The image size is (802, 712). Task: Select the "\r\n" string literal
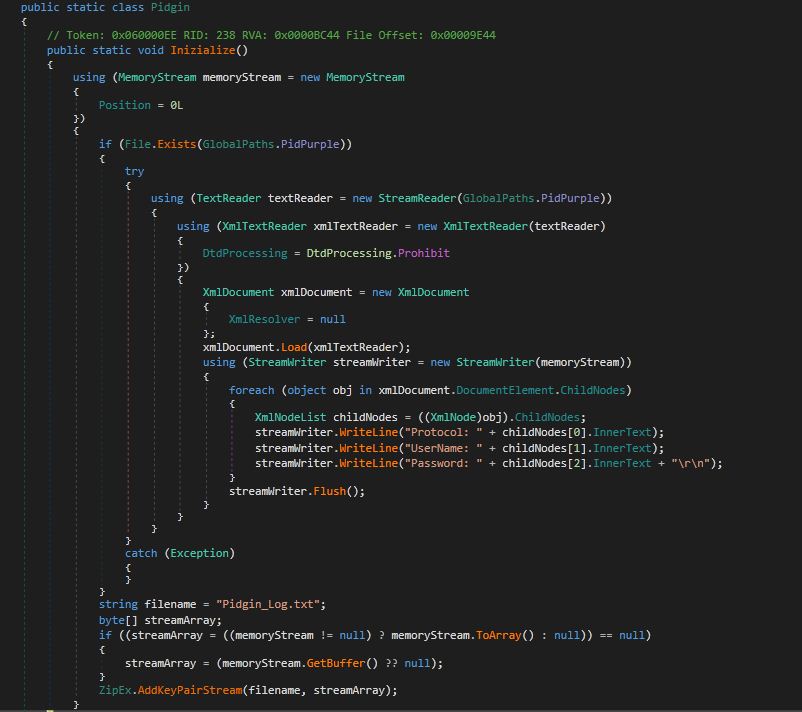(690, 464)
